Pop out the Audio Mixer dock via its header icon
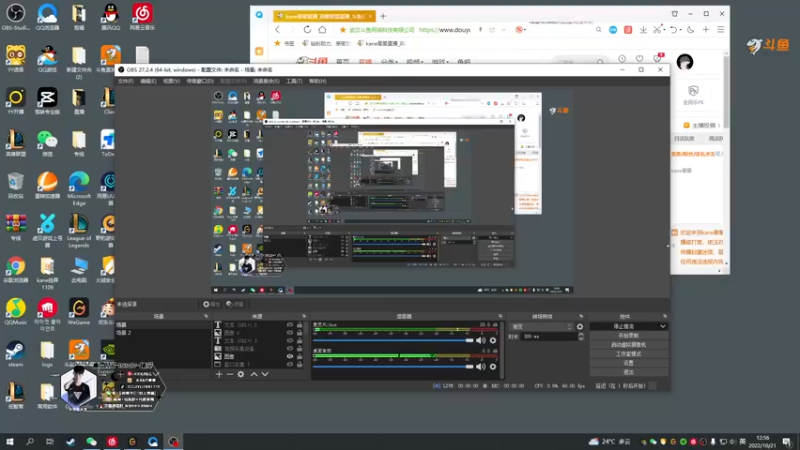Image resolution: width=800 pixels, height=450 pixels. point(500,316)
